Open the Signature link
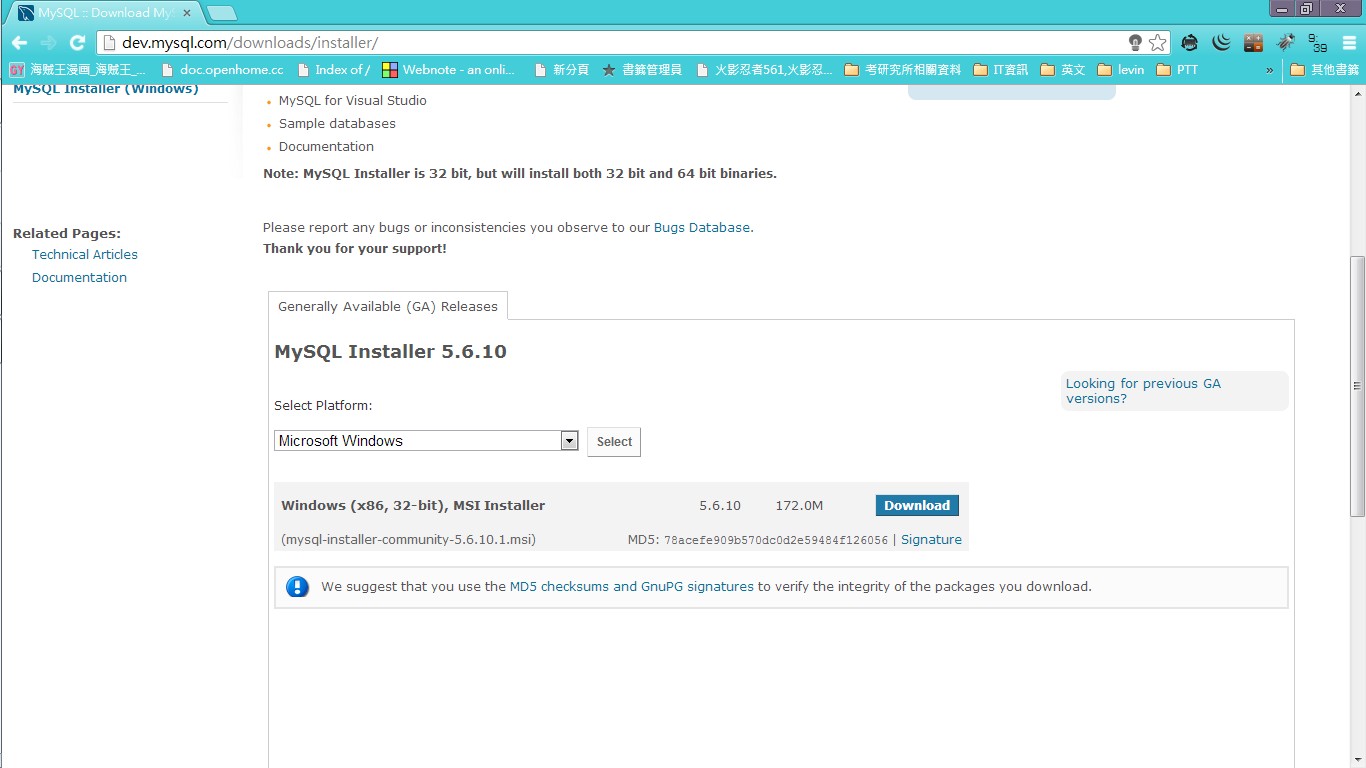The height and width of the screenshot is (768, 1366). 931,540
